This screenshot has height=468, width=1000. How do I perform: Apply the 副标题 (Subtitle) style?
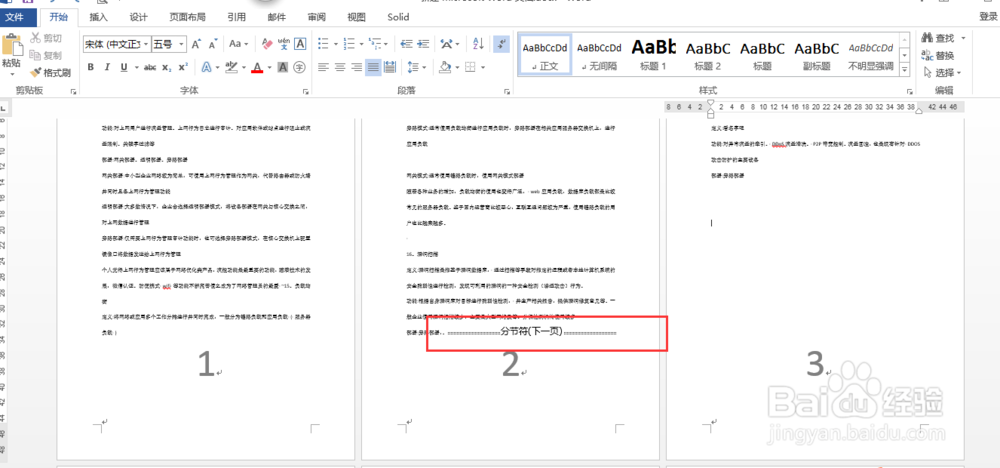pos(816,55)
